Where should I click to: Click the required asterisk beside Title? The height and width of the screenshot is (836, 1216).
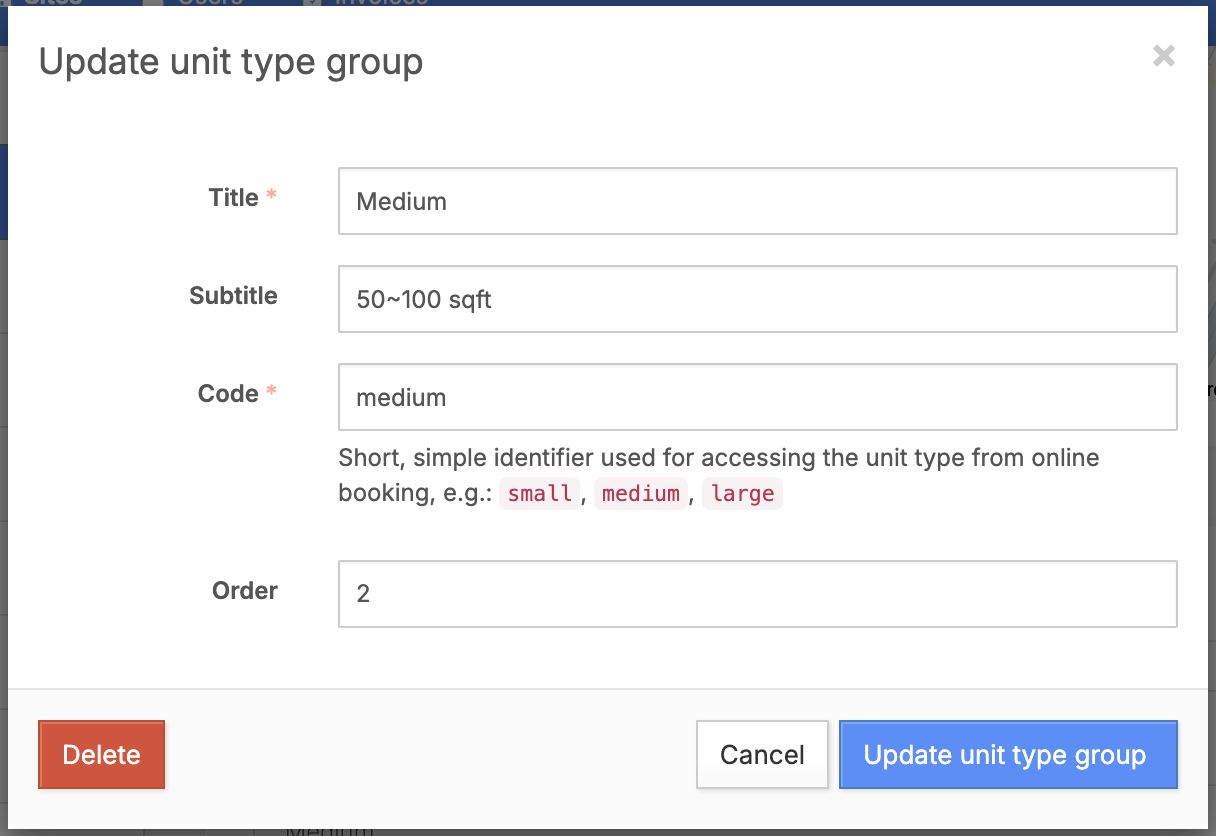(271, 197)
